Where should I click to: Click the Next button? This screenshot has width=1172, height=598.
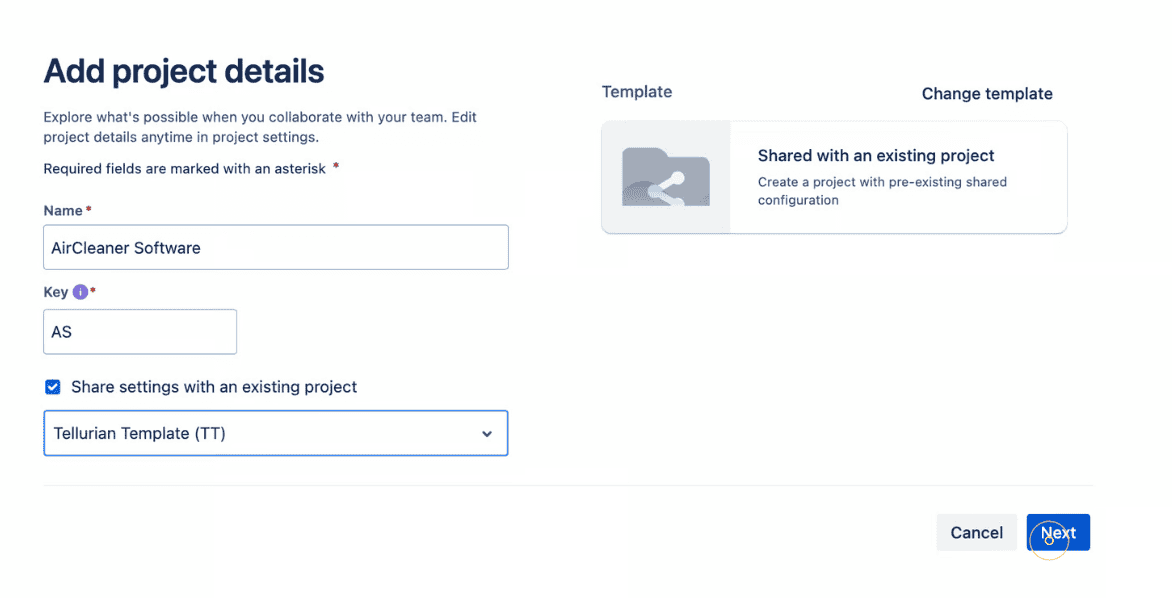click(1058, 532)
